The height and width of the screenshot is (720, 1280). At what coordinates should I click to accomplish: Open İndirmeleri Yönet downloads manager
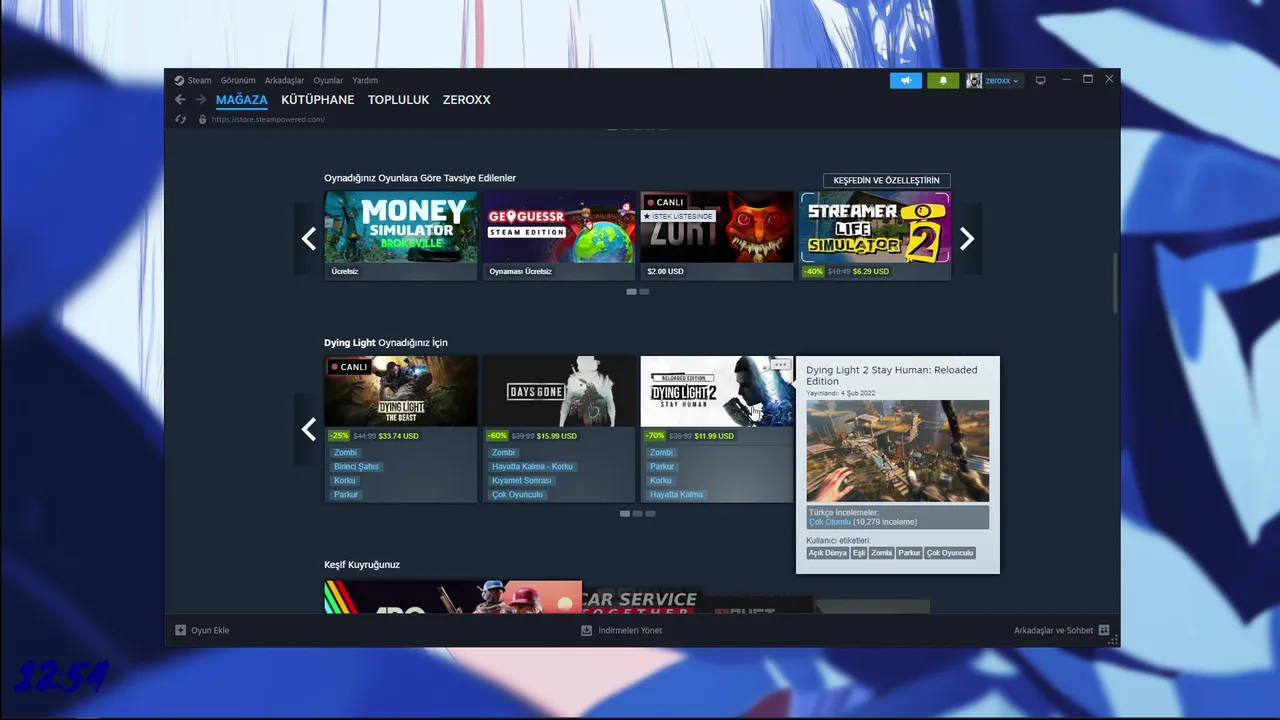click(x=622, y=630)
